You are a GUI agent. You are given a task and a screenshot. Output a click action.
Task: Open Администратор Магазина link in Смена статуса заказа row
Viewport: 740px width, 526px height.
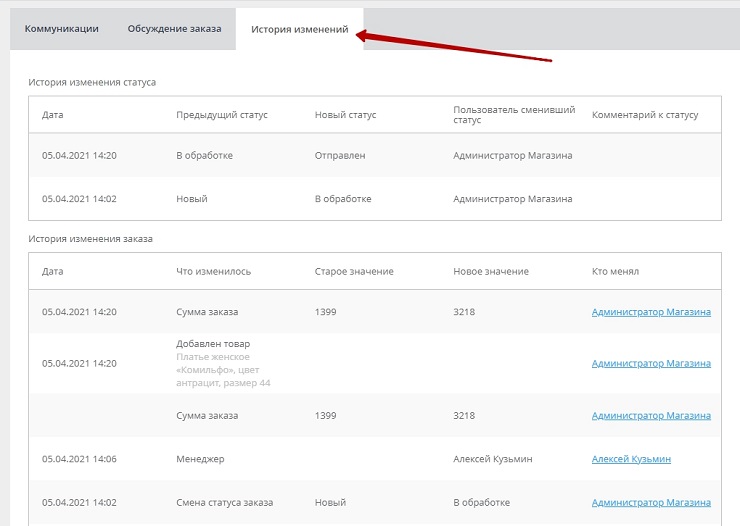point(651,502)
